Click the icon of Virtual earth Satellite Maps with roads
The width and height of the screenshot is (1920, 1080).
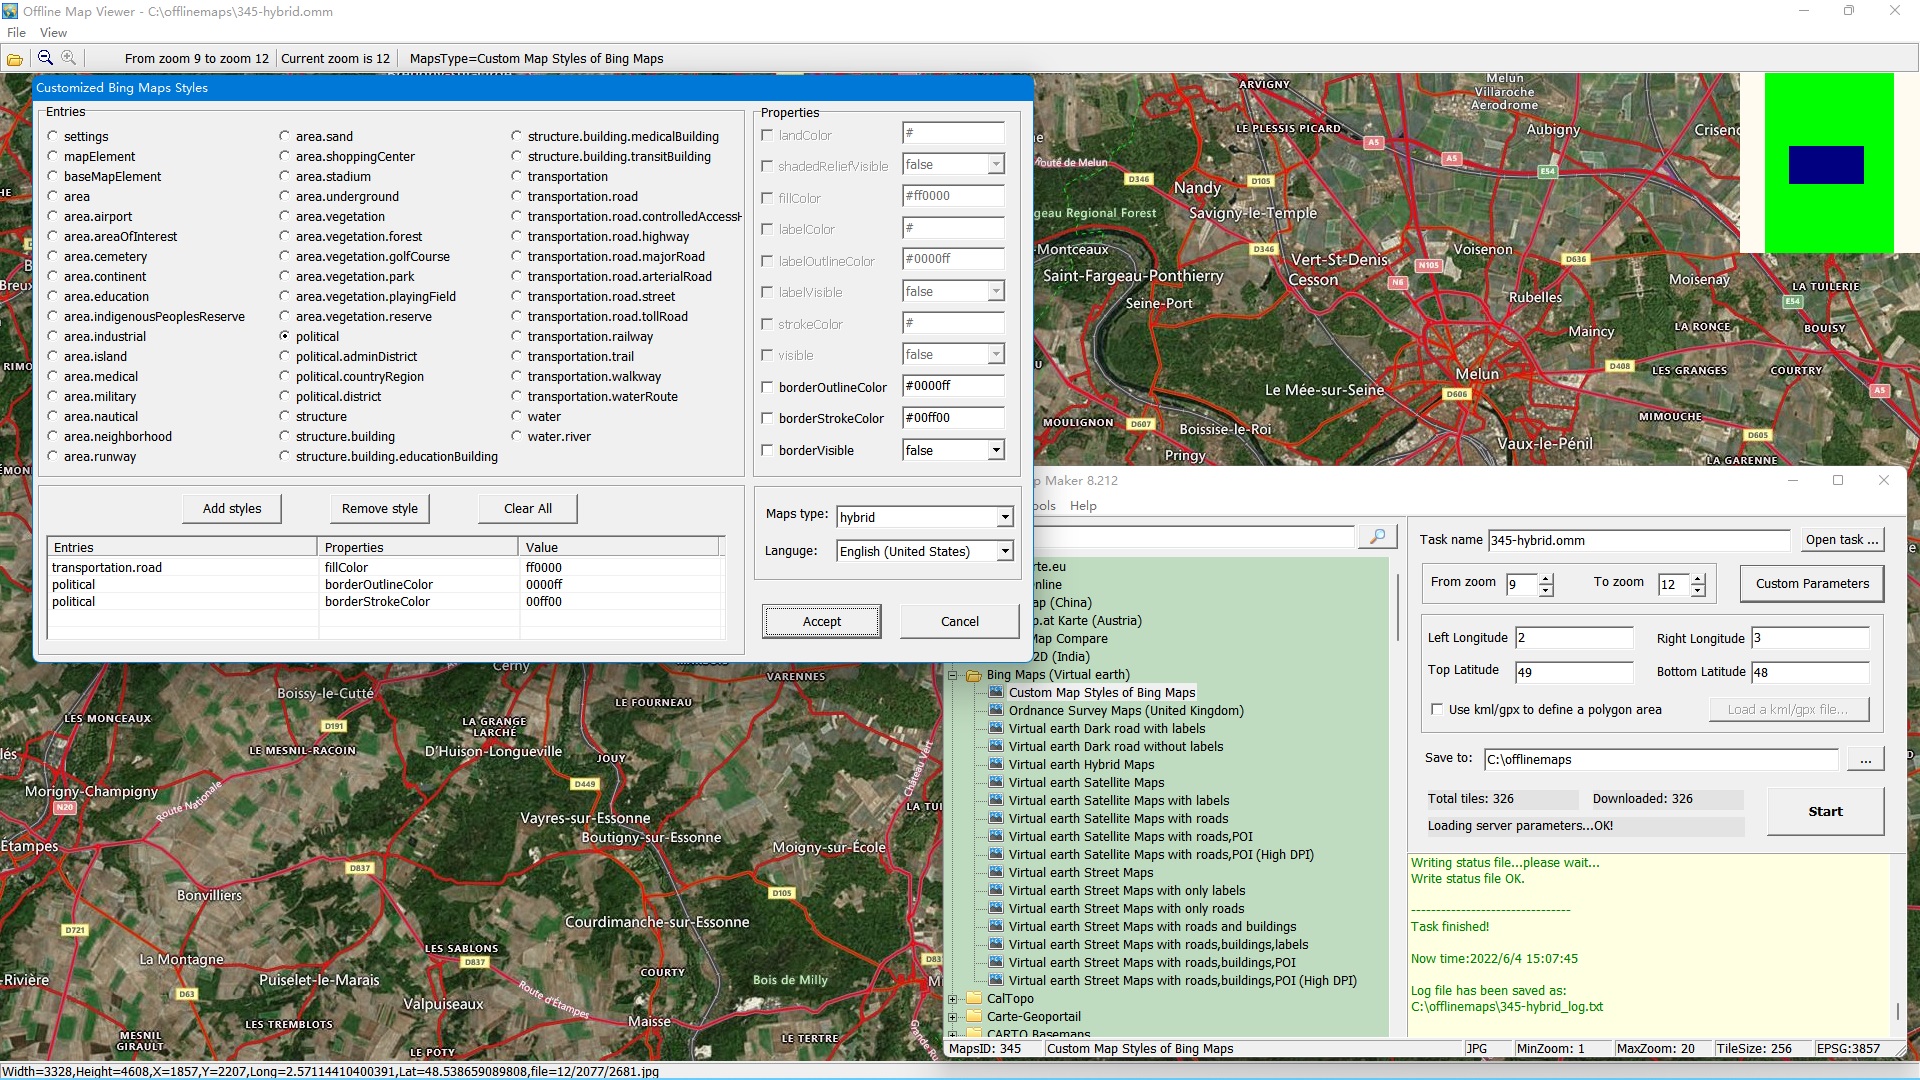tap(996, 818)
